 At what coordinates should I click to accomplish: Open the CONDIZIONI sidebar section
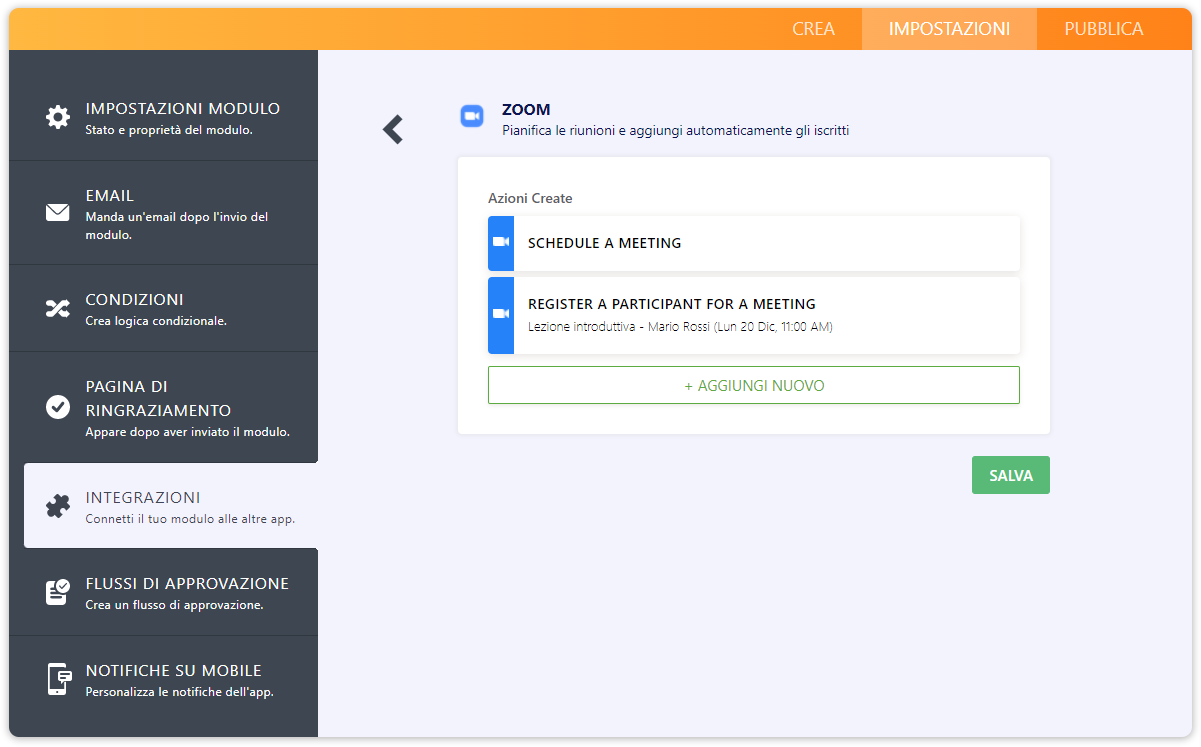click(164, 309)
